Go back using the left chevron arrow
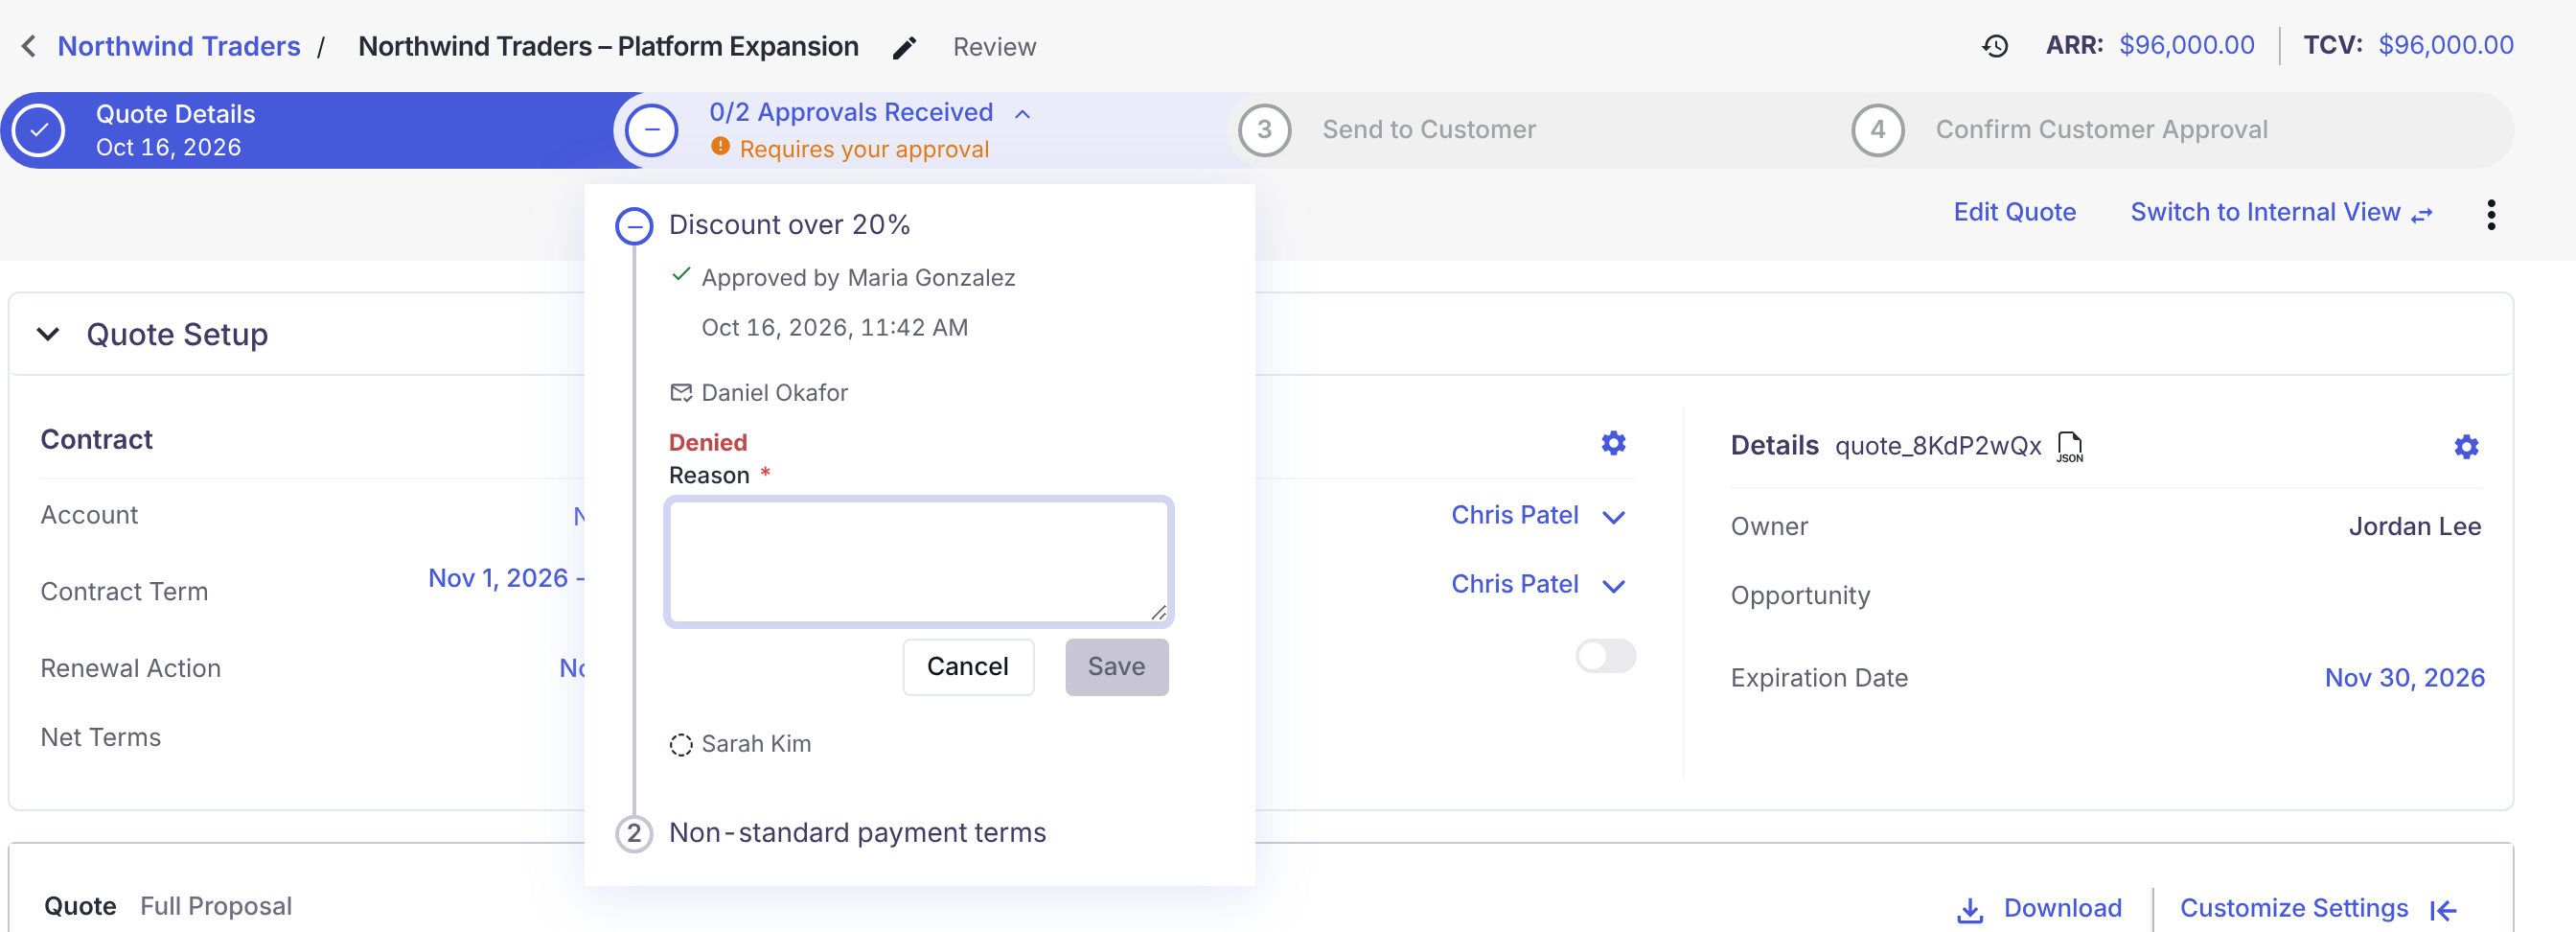Screen dimensions: 2576x932 point(29,46)
